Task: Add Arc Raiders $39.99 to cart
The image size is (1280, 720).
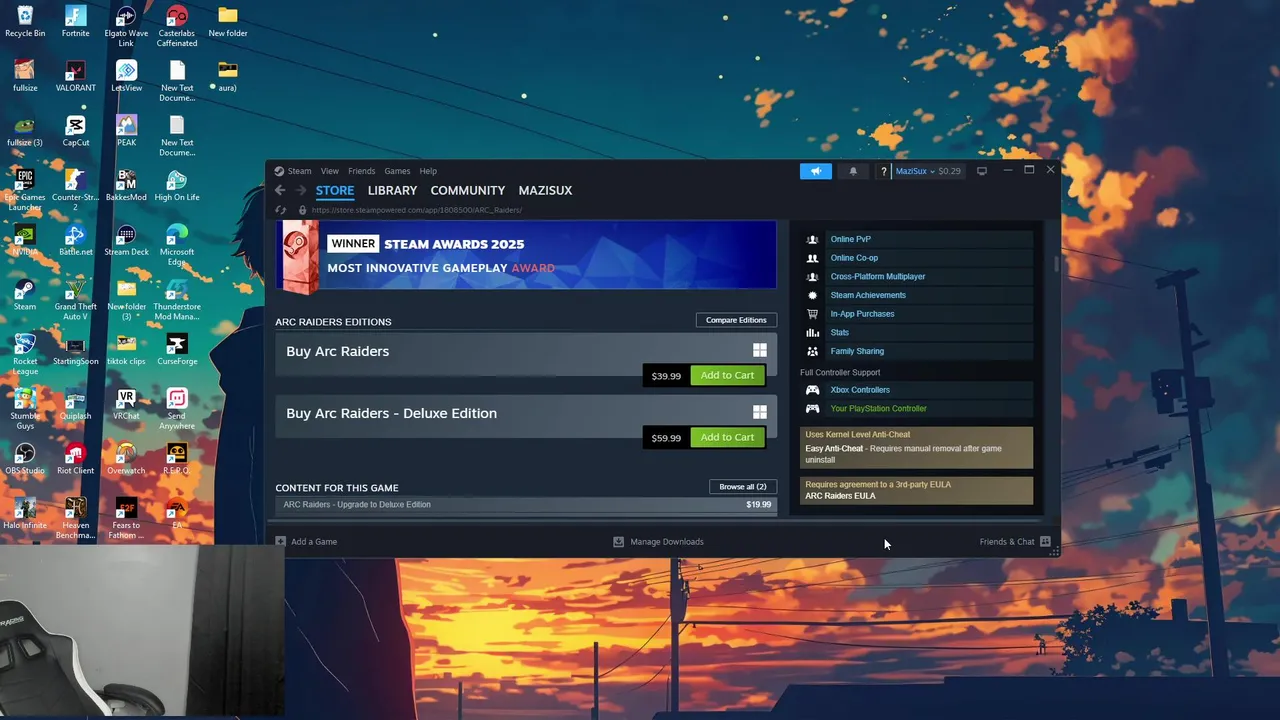Action: coord(727,376)
